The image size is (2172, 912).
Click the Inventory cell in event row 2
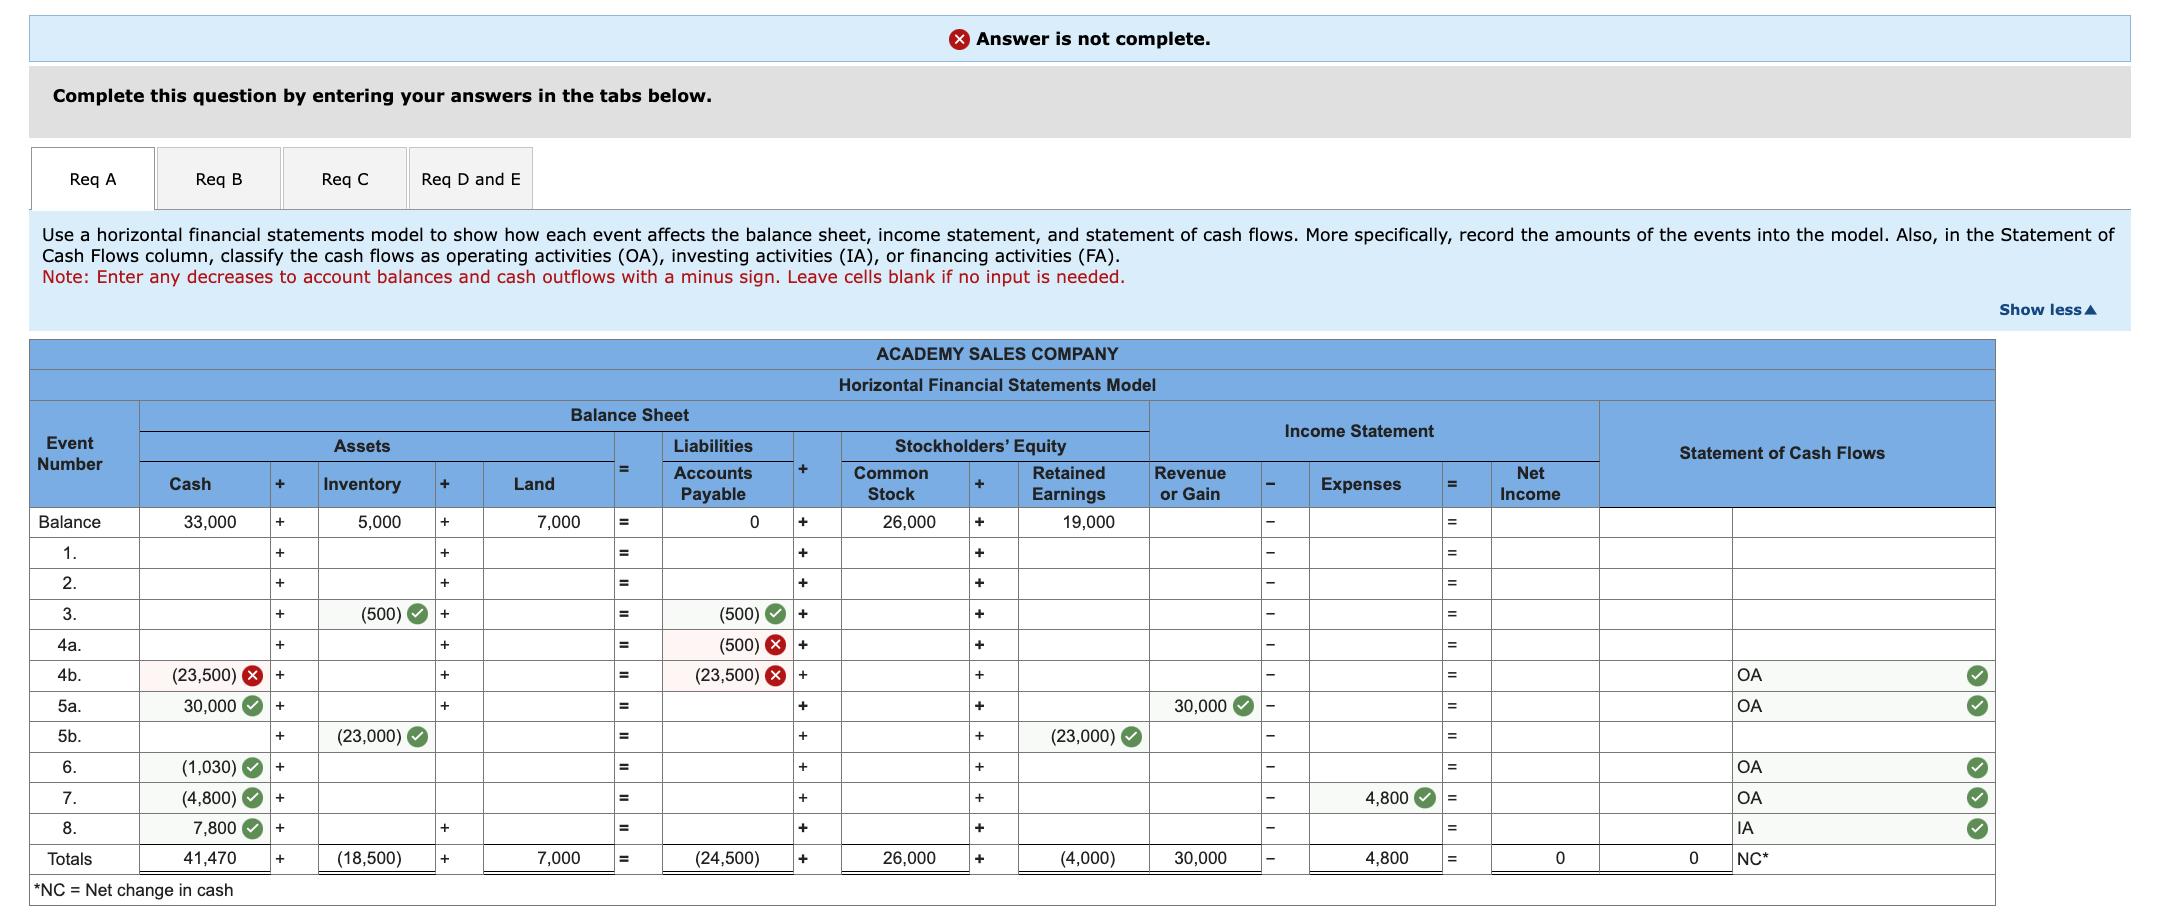click(x=377, y=583)
